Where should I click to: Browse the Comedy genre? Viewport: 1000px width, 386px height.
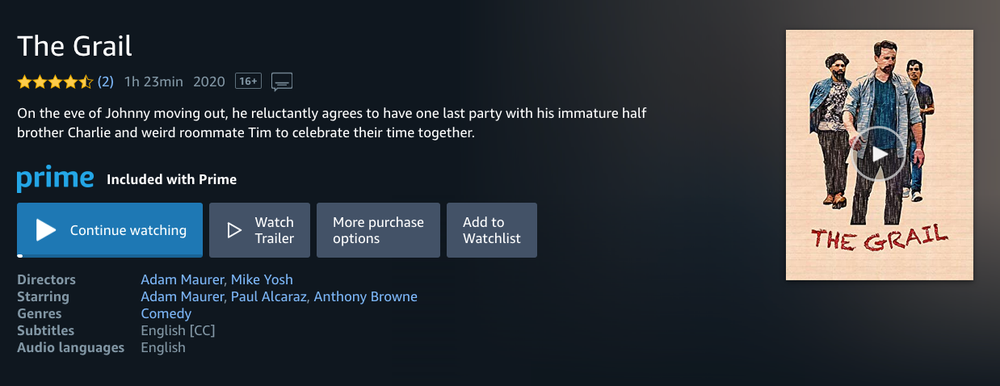click(166, 314)
